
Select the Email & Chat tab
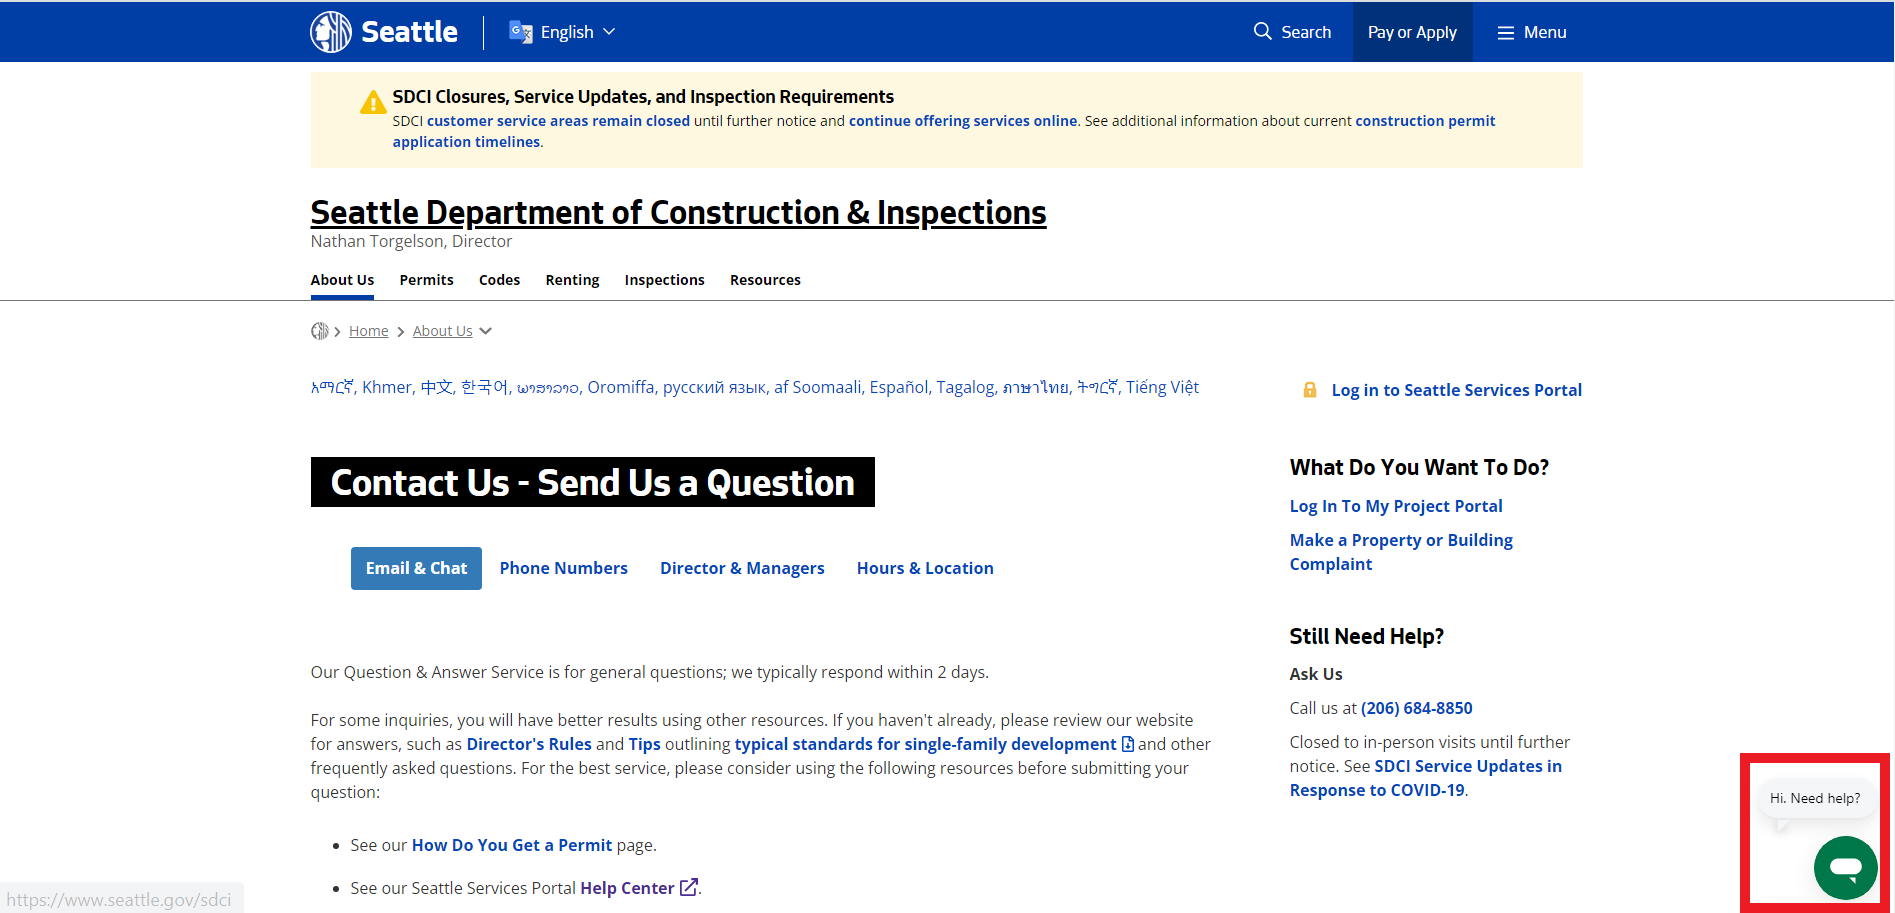coord(416,568)
